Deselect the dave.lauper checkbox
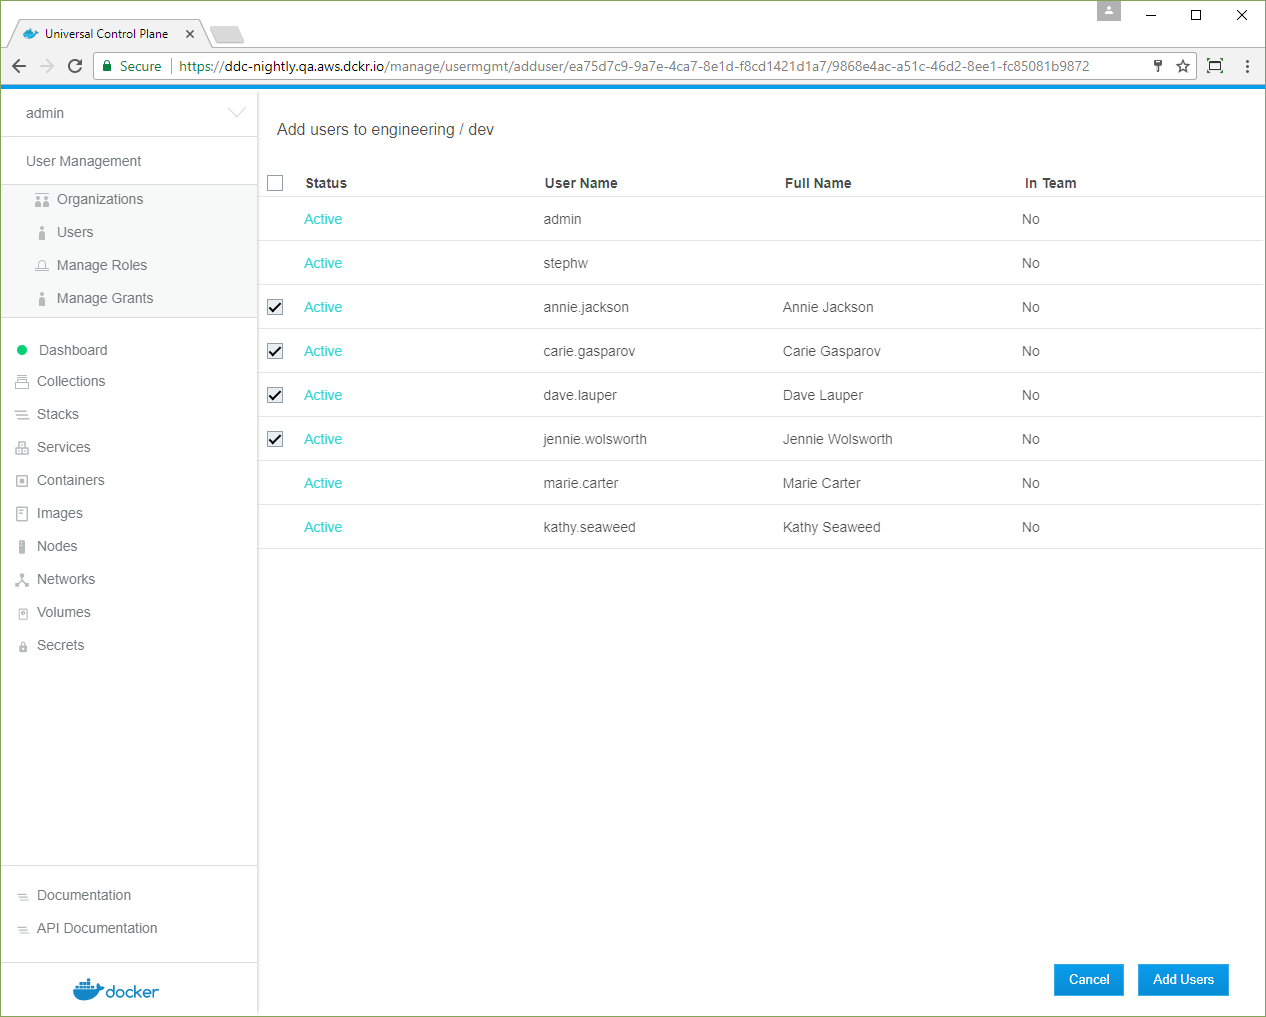 pyautogui.click(x=275, y=395)
